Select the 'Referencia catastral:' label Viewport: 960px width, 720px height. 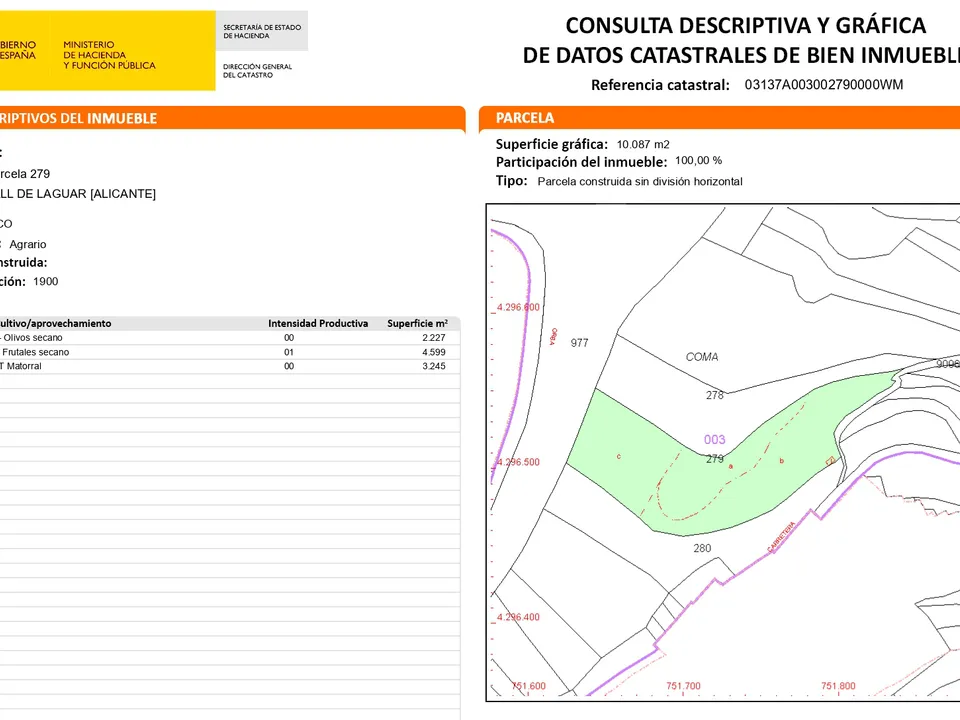point(660,85)
